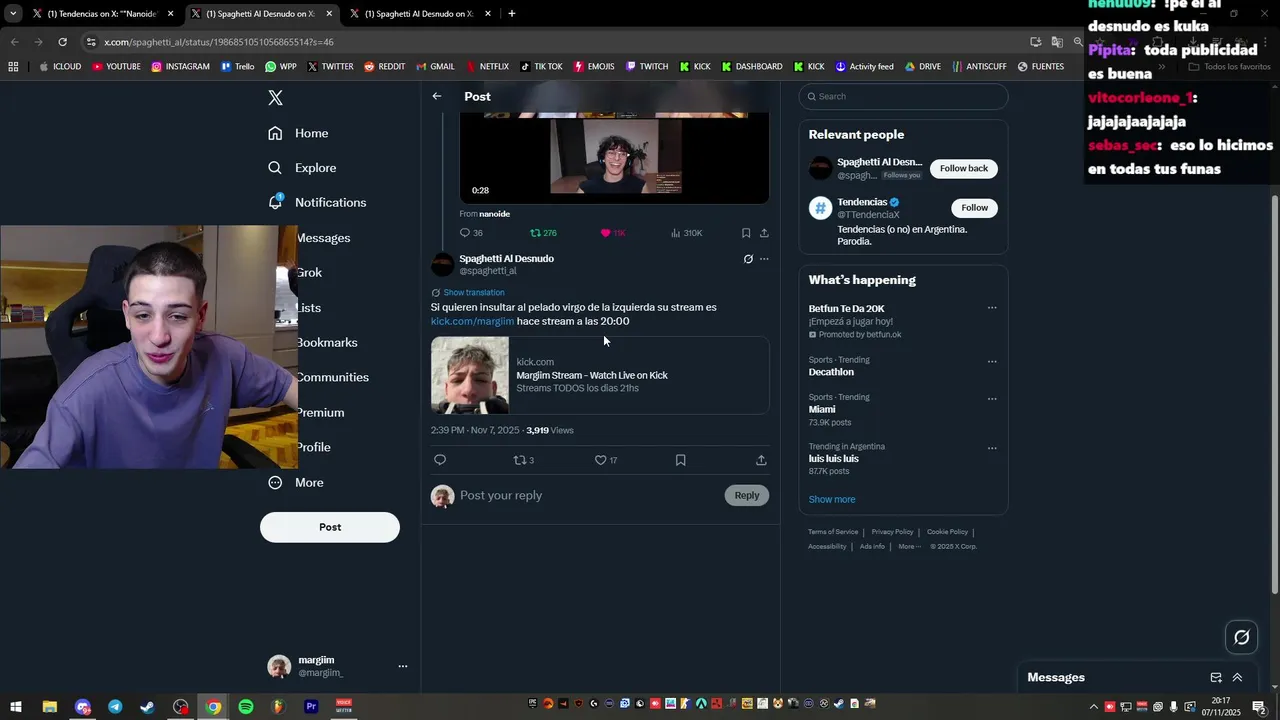Open the INSTAGRAM bookmark
This screenshot has width=1280, height=720.
tap(181, 67)
